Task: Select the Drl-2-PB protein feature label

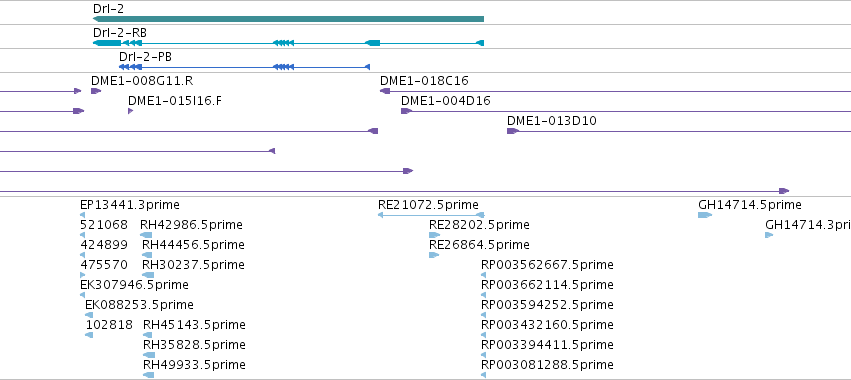Action: pos(145,56)
